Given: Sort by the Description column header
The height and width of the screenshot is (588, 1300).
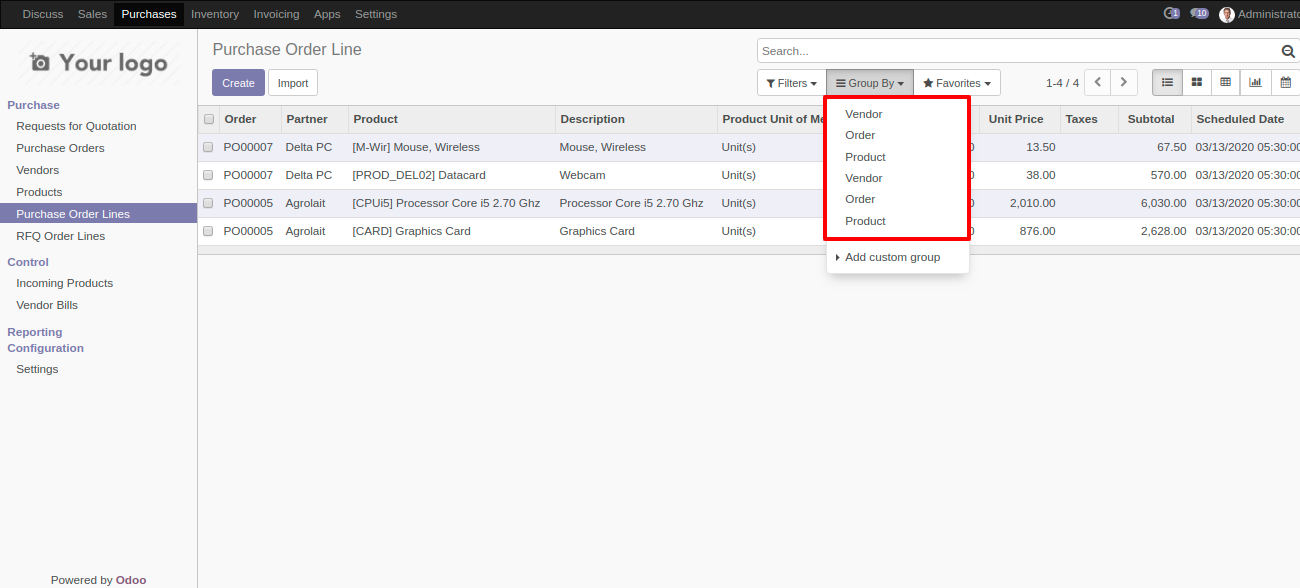Looking at the screenshot, I should [x=636, y=119].
